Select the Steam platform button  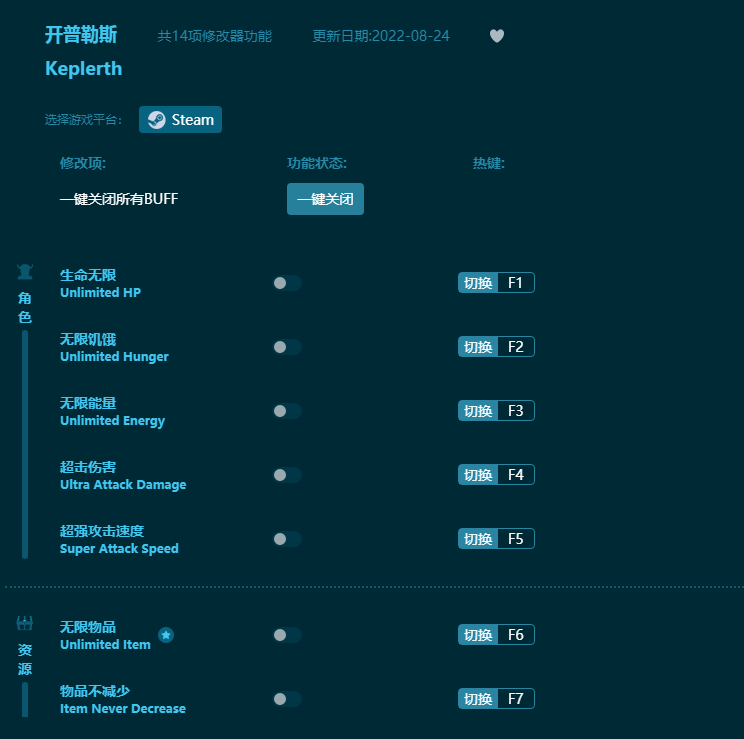(180, 120)
